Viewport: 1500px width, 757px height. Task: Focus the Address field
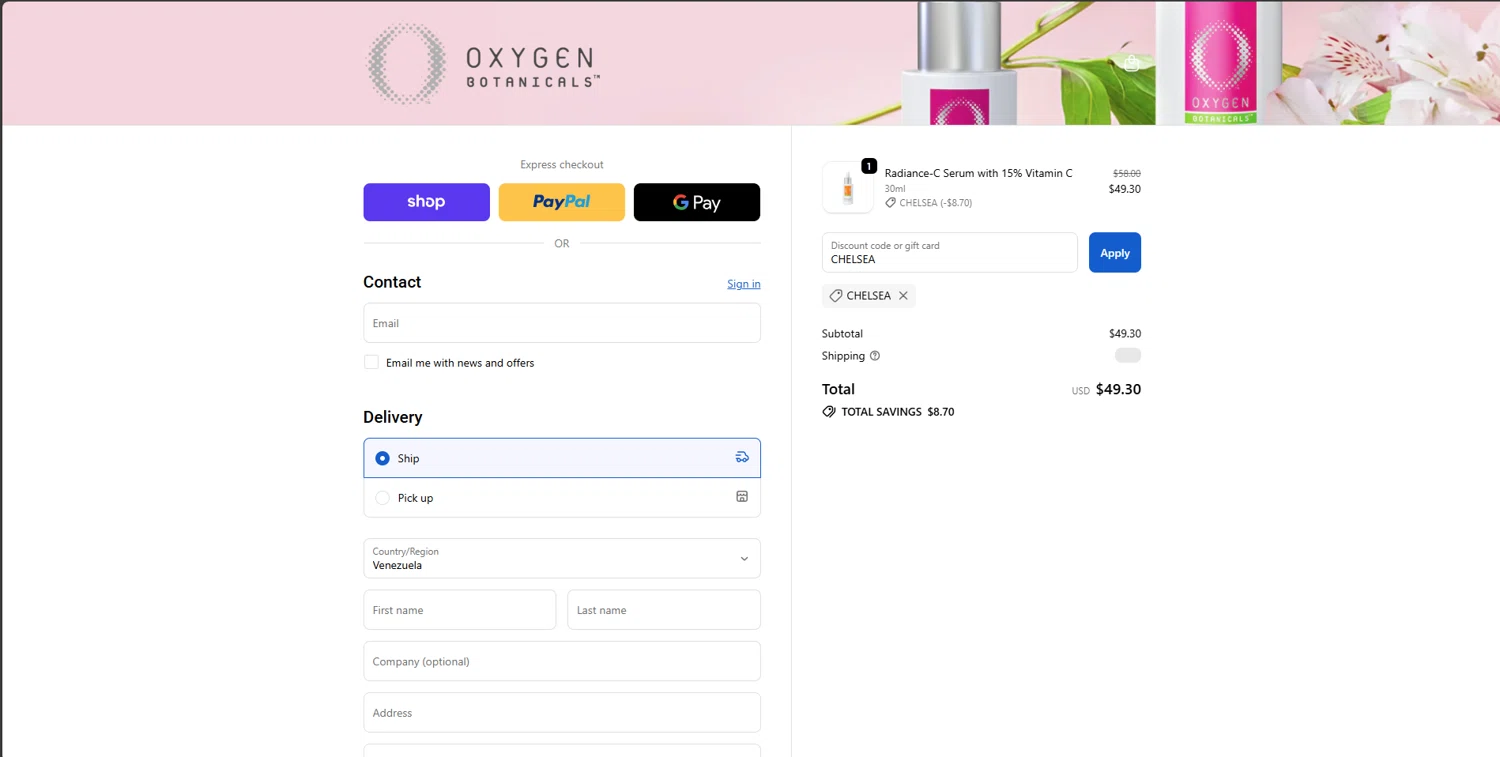562,713
